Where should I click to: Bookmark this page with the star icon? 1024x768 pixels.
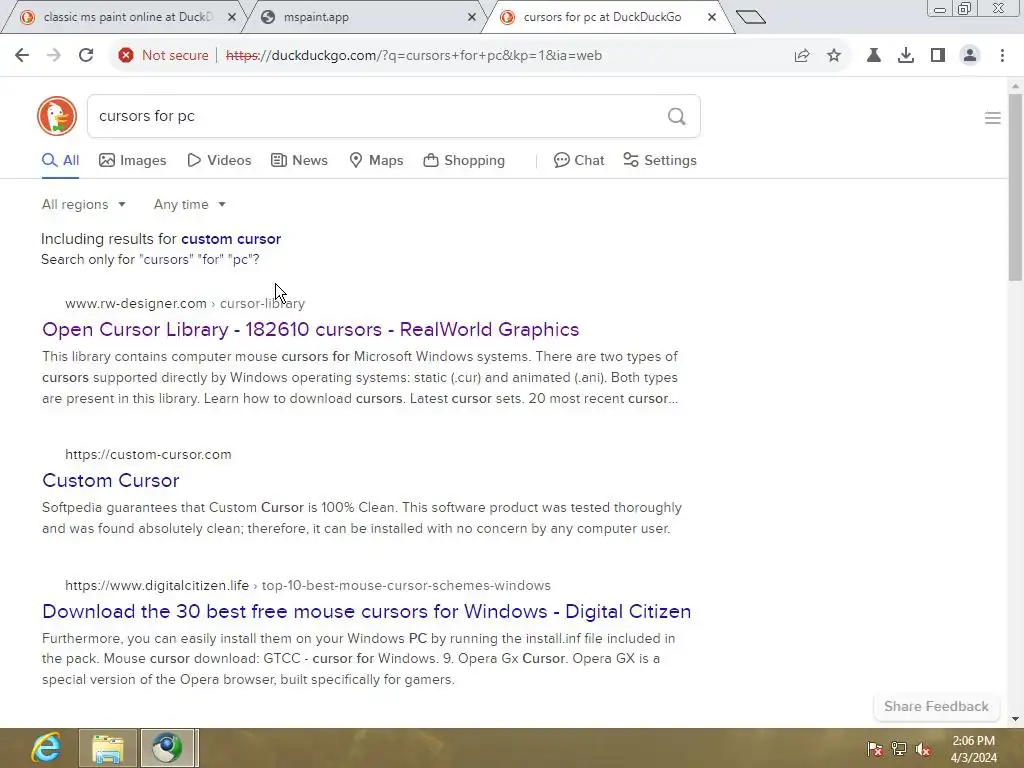click(x=834, y=56)
